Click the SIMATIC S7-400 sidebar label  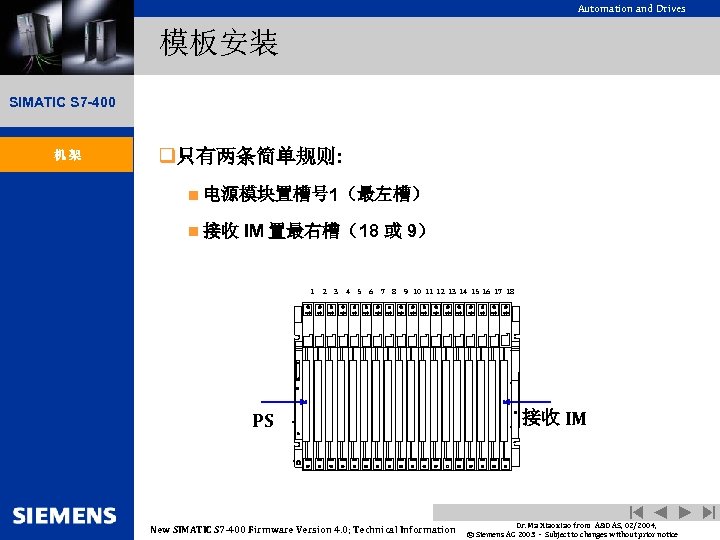coord(62,102)
